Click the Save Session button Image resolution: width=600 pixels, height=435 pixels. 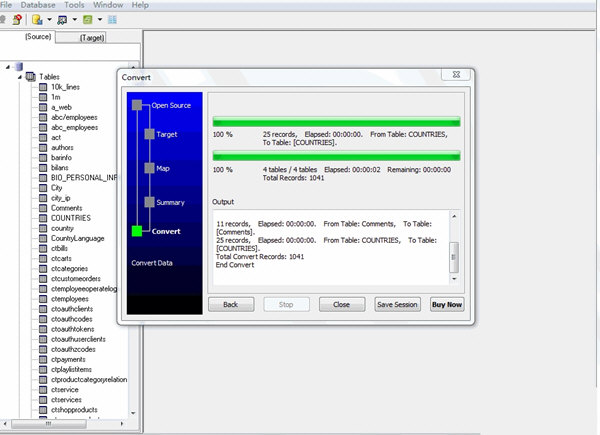(397, 305)
